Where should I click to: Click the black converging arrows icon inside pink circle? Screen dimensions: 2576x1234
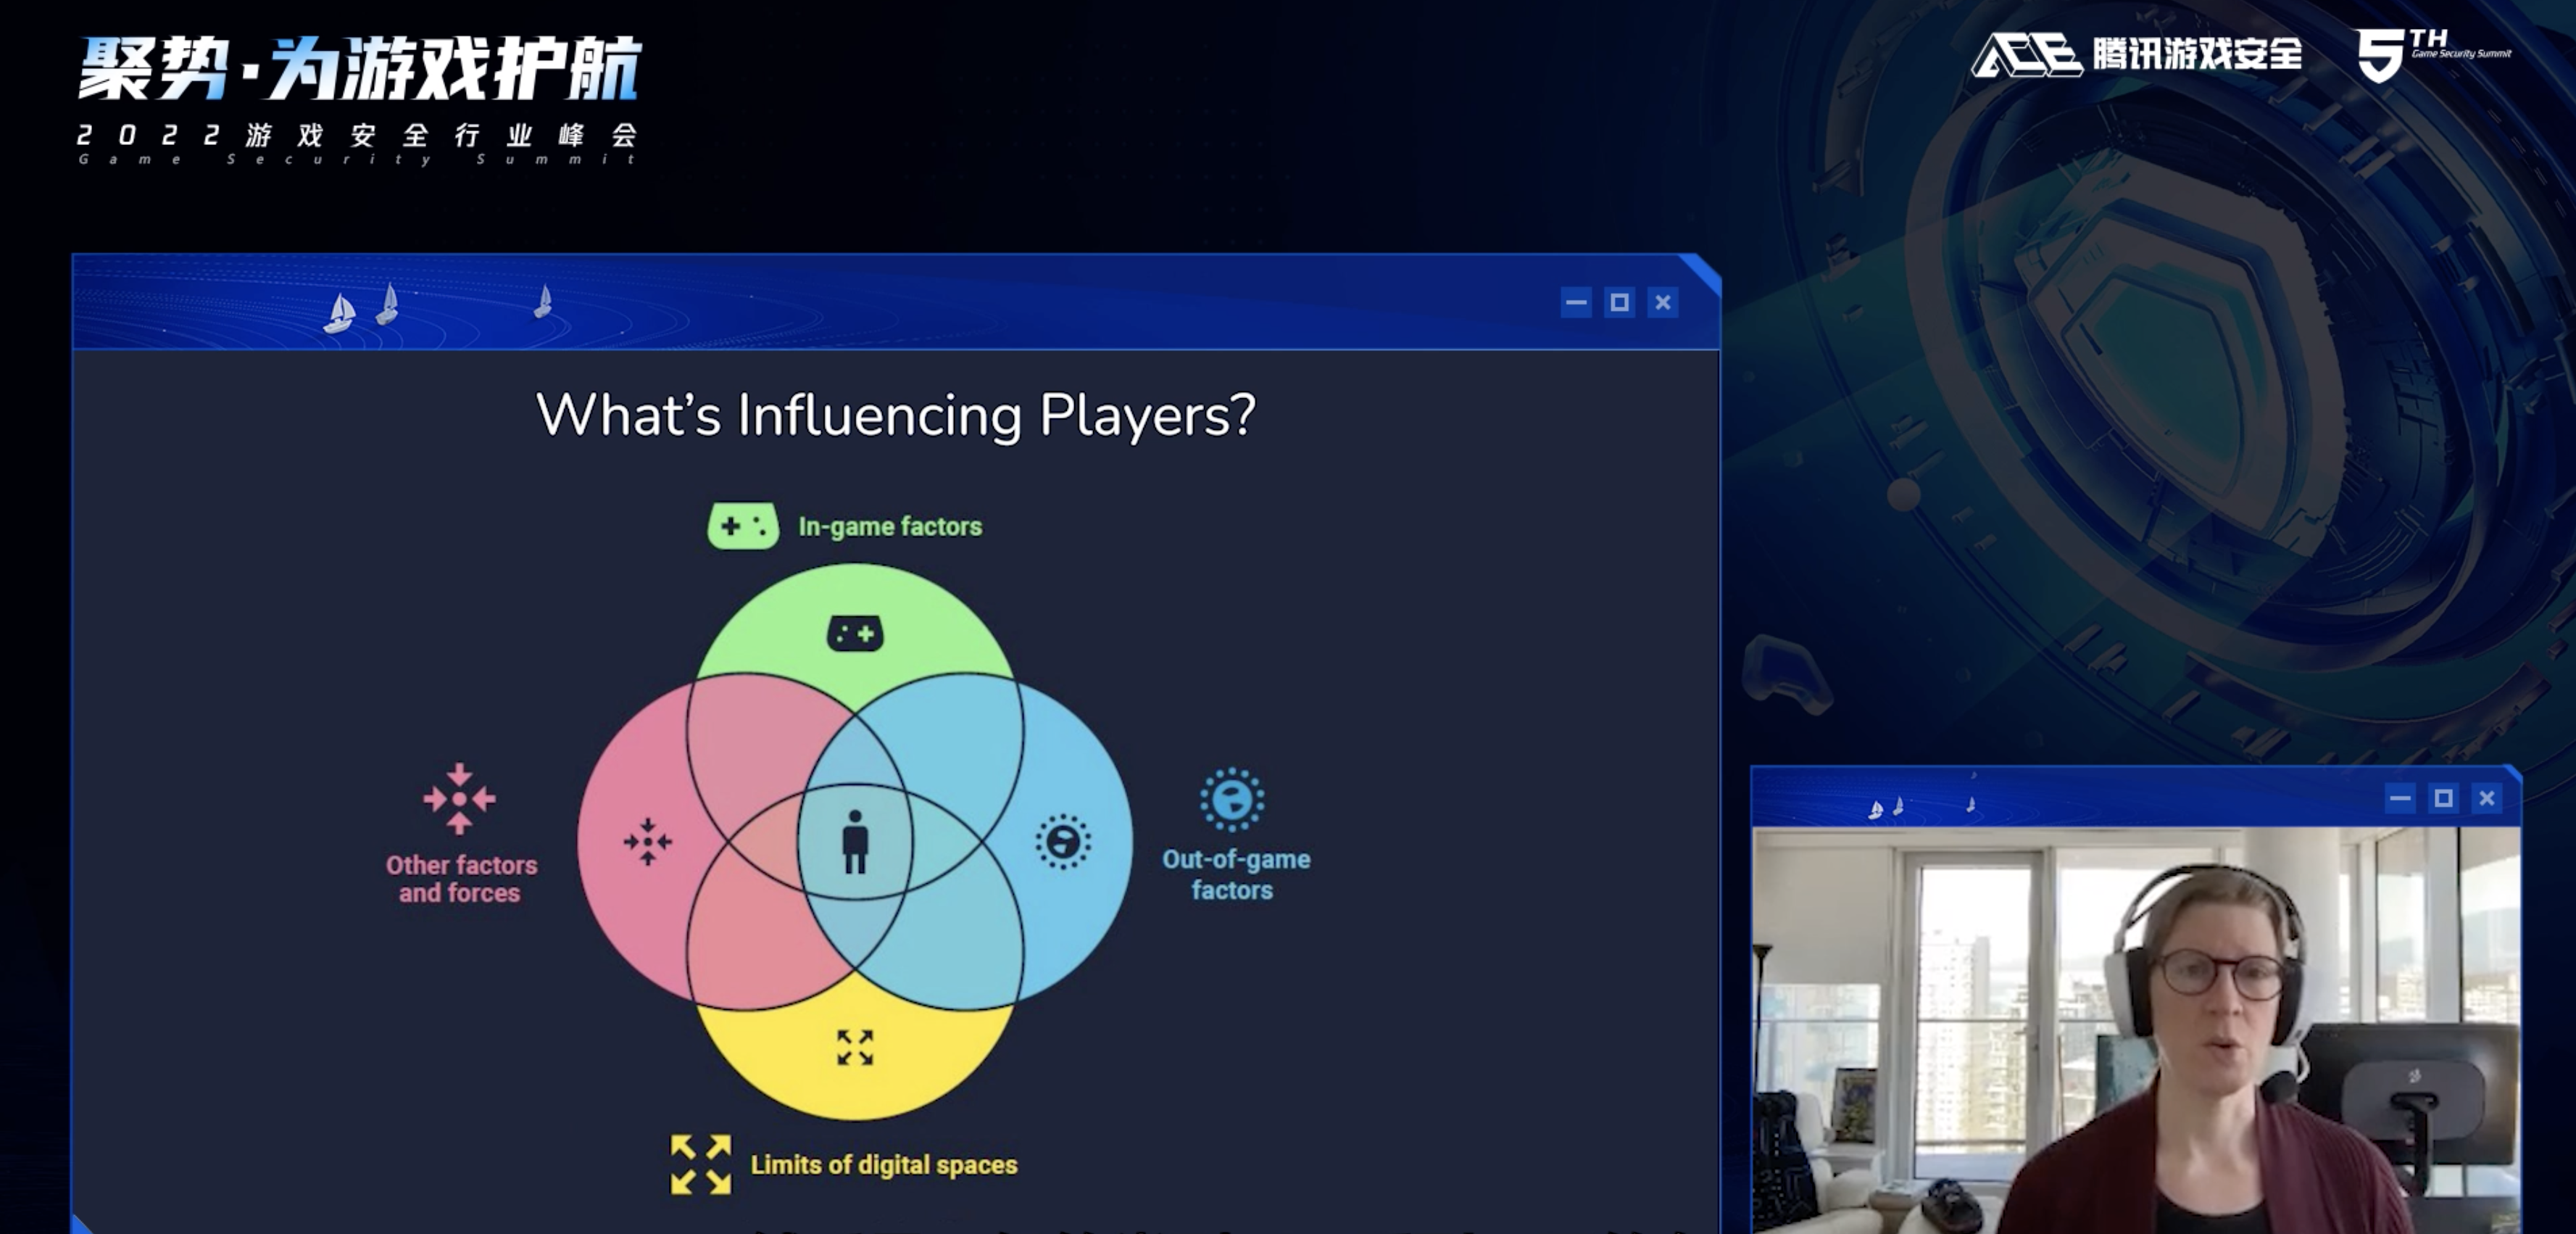point(648,841)
